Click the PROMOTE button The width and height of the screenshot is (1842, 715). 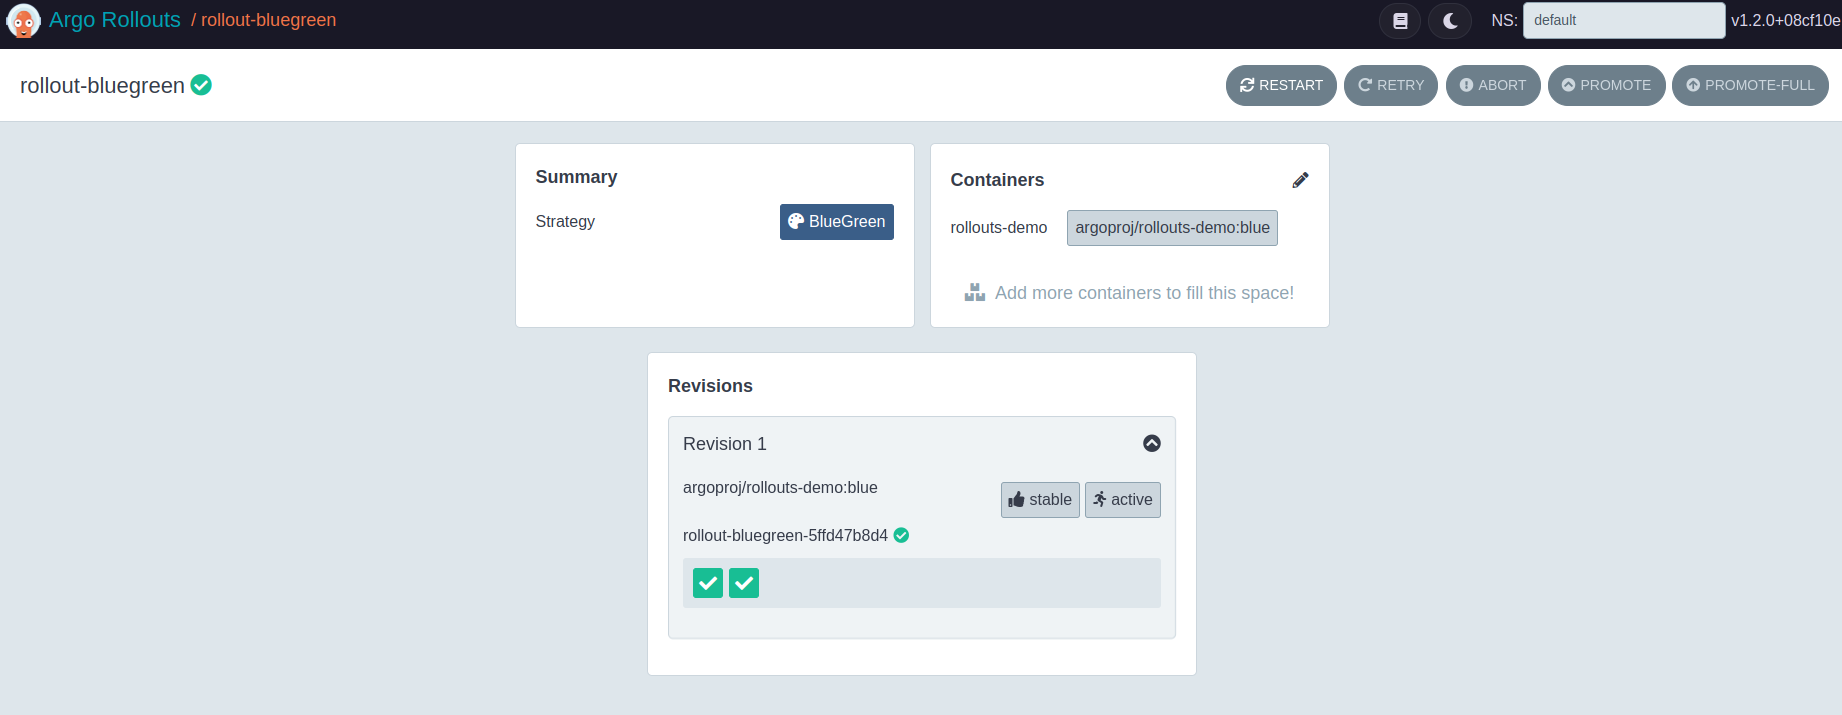pyautogui.click(x=1607, y=85)
